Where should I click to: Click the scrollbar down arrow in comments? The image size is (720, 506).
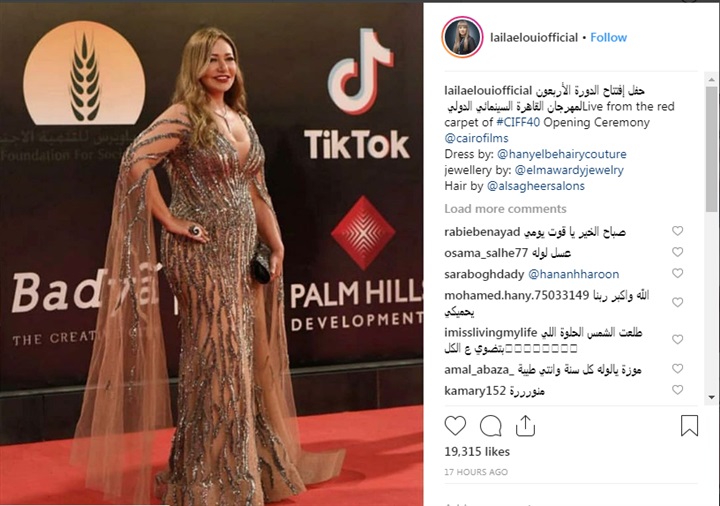tap(711, 397)
